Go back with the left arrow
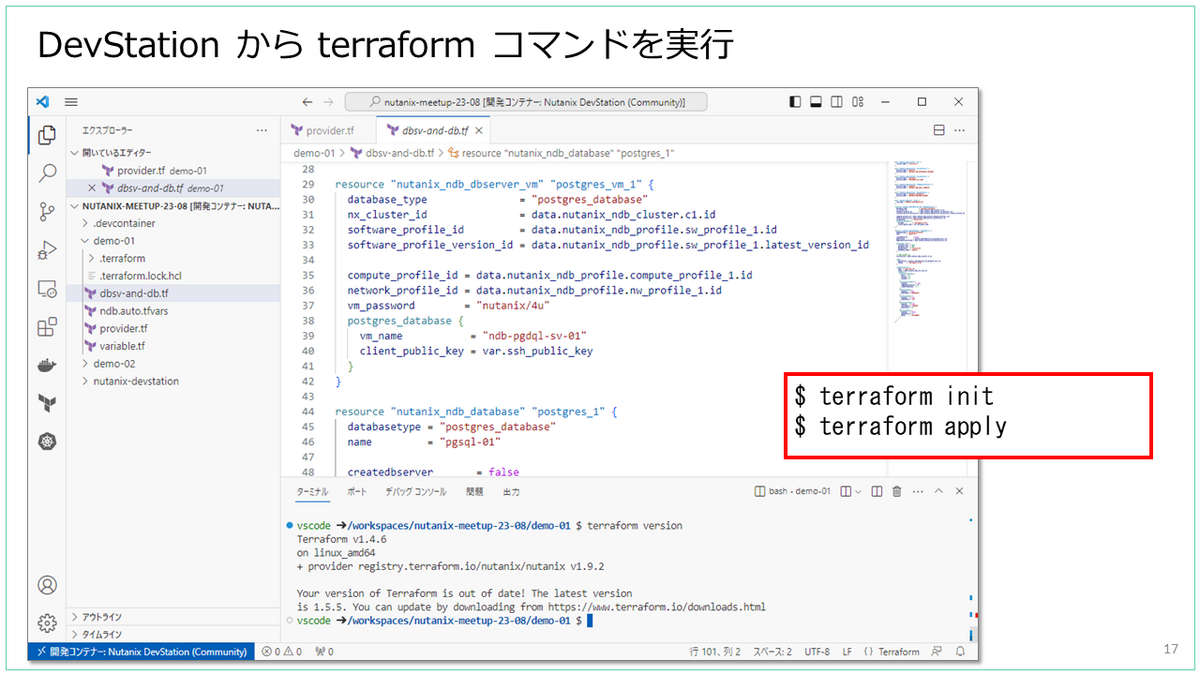1200x675 pixels. click(306, 101)
